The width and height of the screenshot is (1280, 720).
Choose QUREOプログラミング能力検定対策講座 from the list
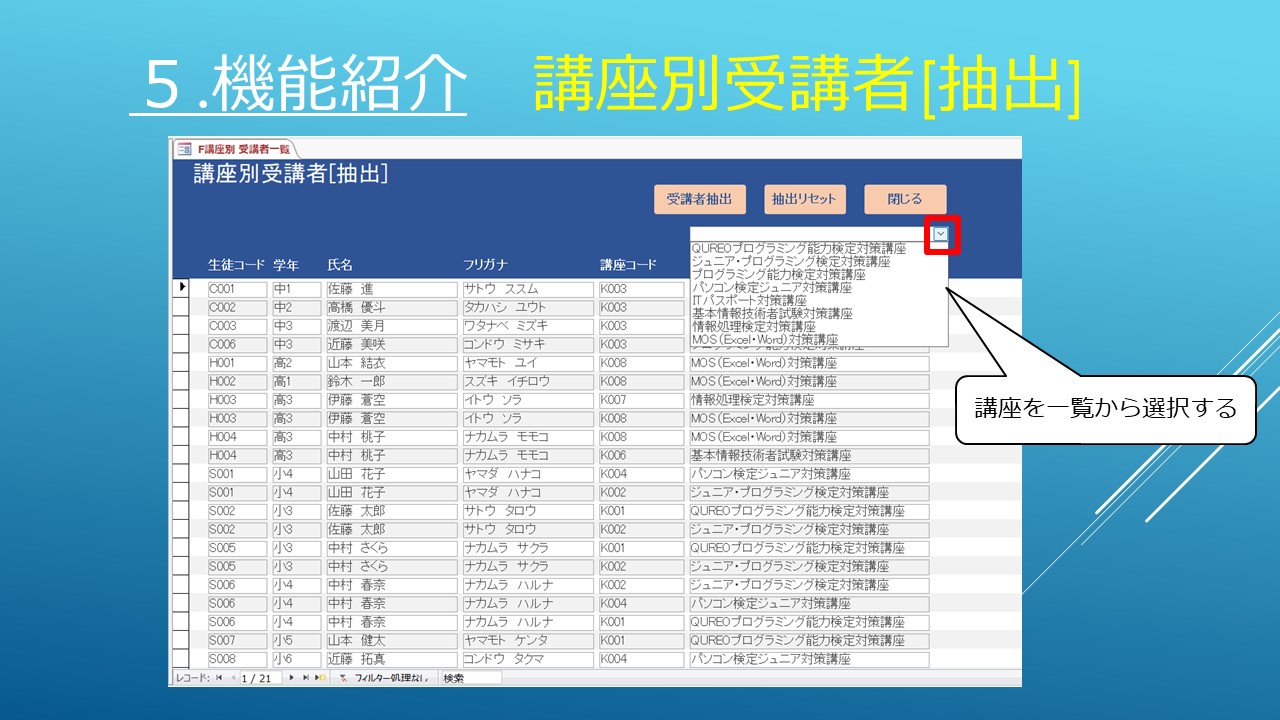pos(799,249)
